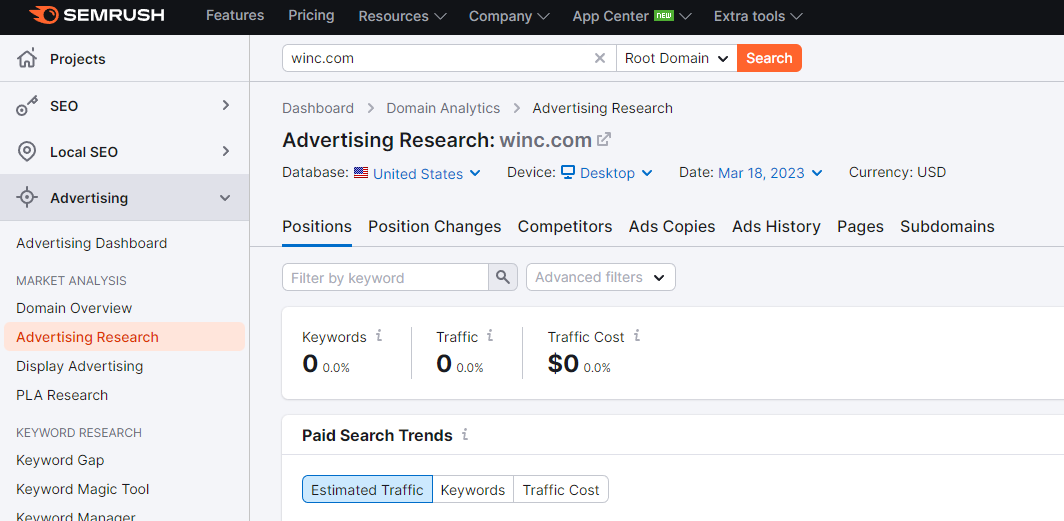Open the Root Domain dropdown

point(677,58)
